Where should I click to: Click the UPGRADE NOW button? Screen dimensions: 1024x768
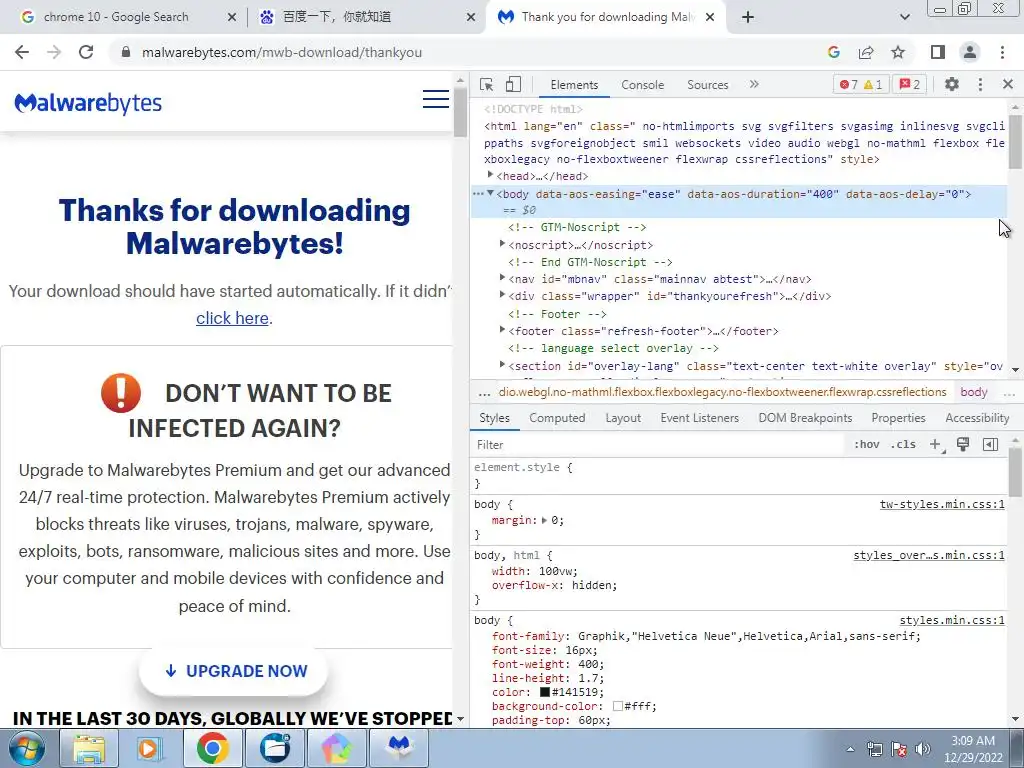coord(233,671)
